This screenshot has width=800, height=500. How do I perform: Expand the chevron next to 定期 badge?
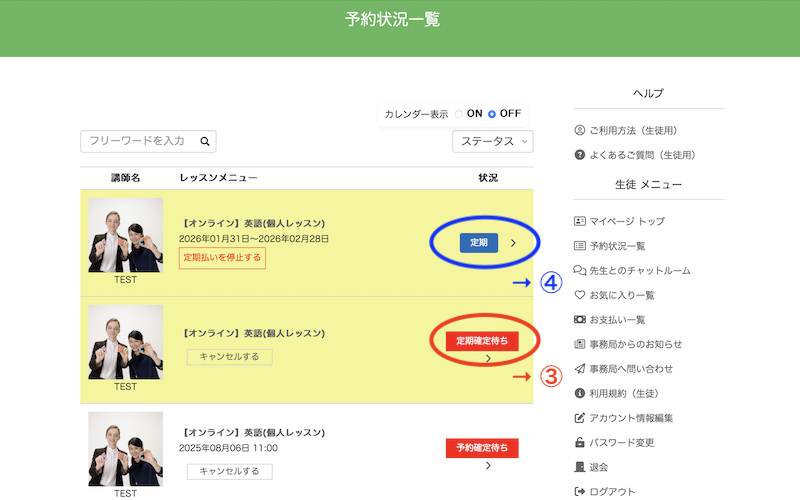click(x=513, y=242)
